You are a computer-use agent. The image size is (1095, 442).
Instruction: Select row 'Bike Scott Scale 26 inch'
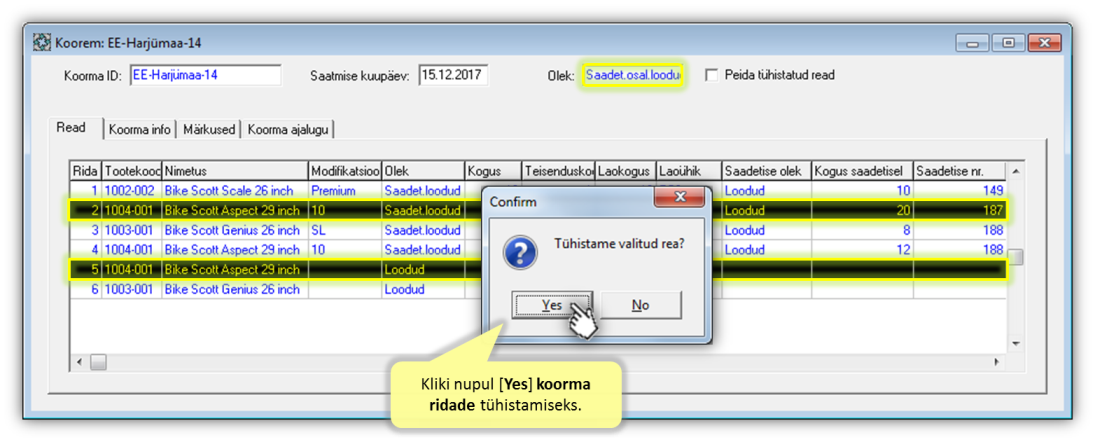pos(538,191)
